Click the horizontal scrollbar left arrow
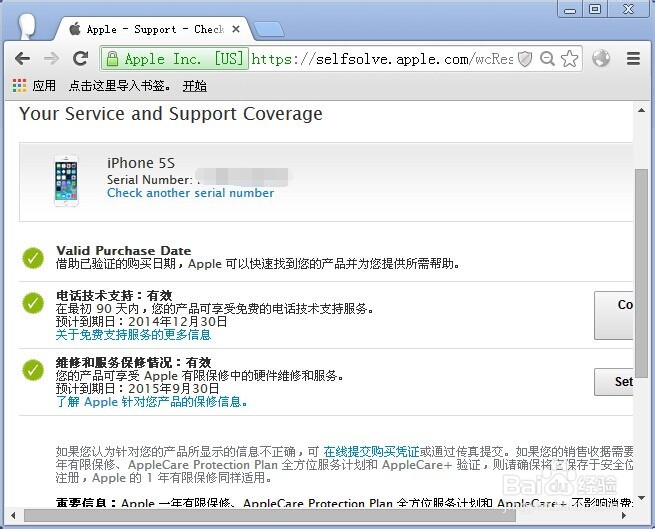Image resolution: width=655 pixels, height=529 pixels. click(x=13, y=515)
